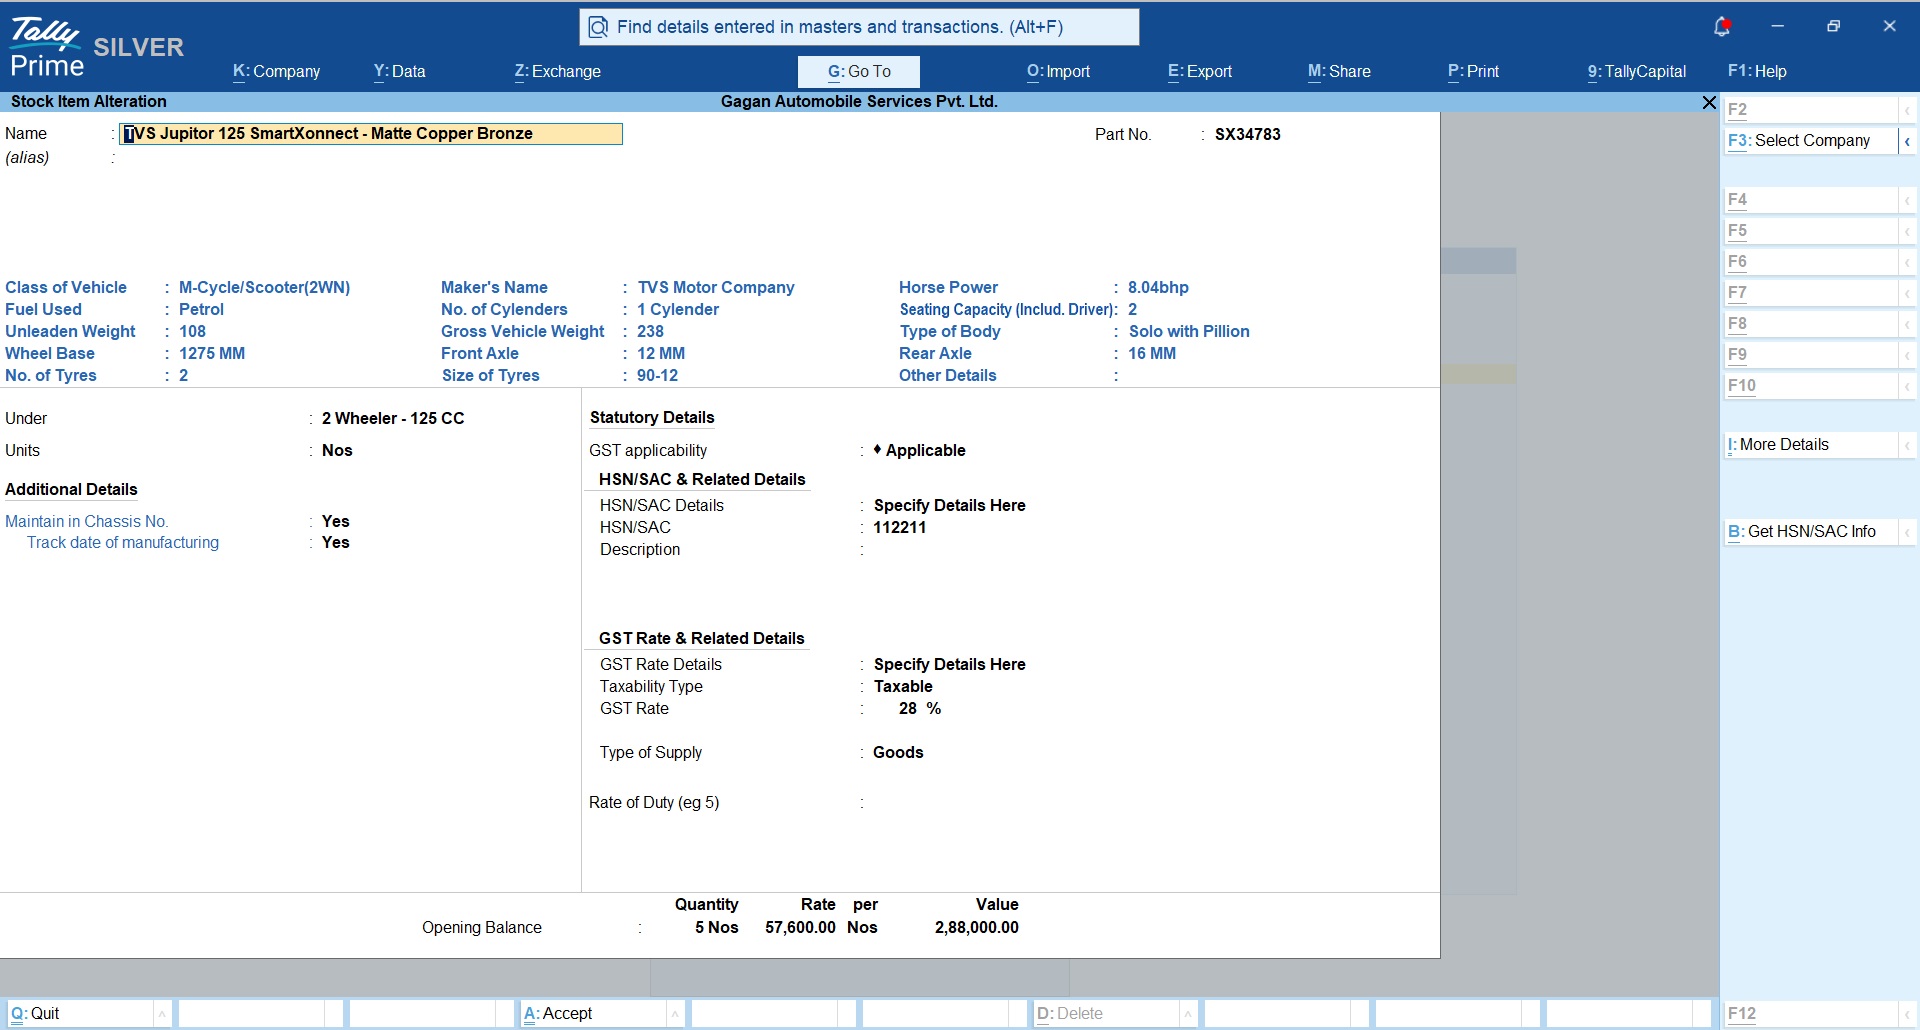Expand the F12 chevron
The height and width of the screenshot is (1030, 1920).
(x=1907, y=1014)
